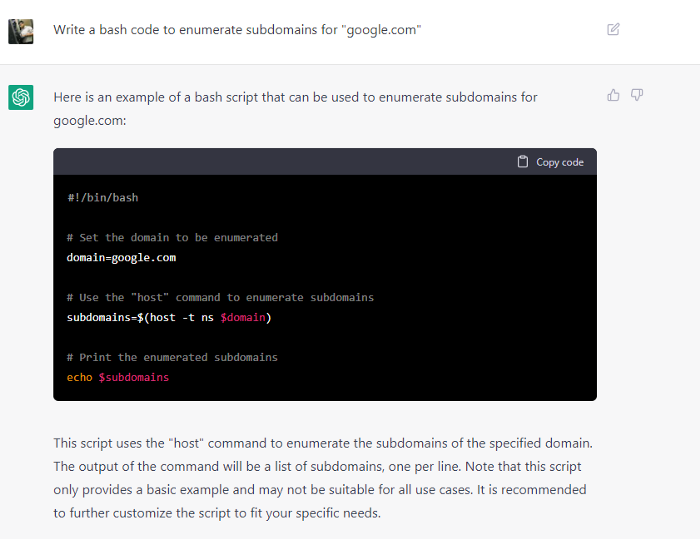
Task: Click the pink "$subdomains" variable after echo
Action: click(133, 377)
